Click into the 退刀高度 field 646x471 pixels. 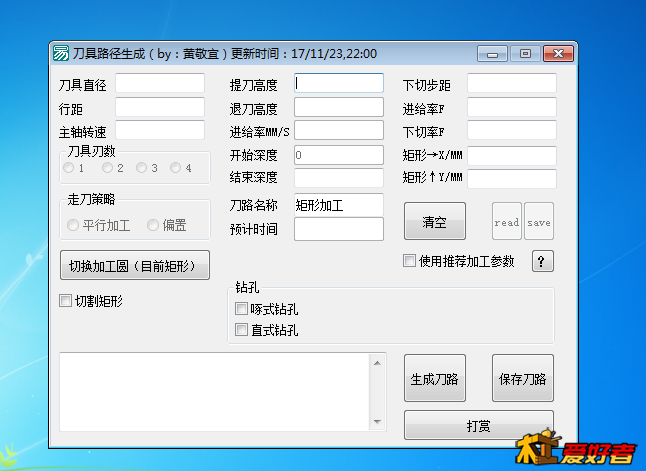click(339, 107)
